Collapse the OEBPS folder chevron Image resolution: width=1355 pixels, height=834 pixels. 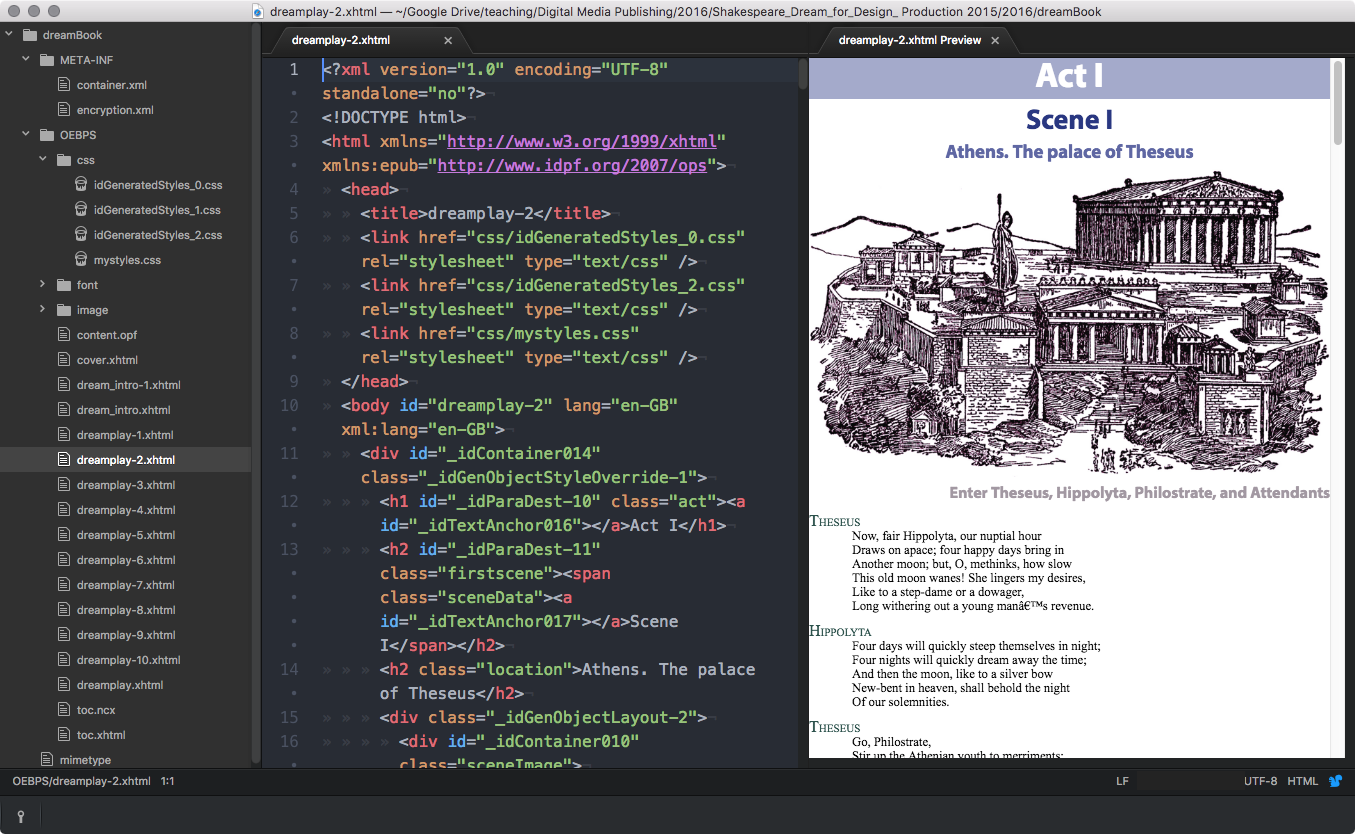point(26,135)
